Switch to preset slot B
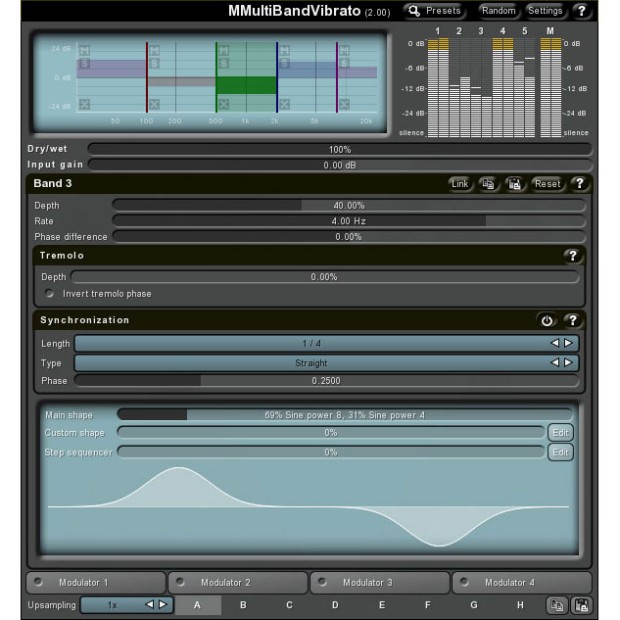The width and height of the screenshot is (620, 620). tap(243, 605)
